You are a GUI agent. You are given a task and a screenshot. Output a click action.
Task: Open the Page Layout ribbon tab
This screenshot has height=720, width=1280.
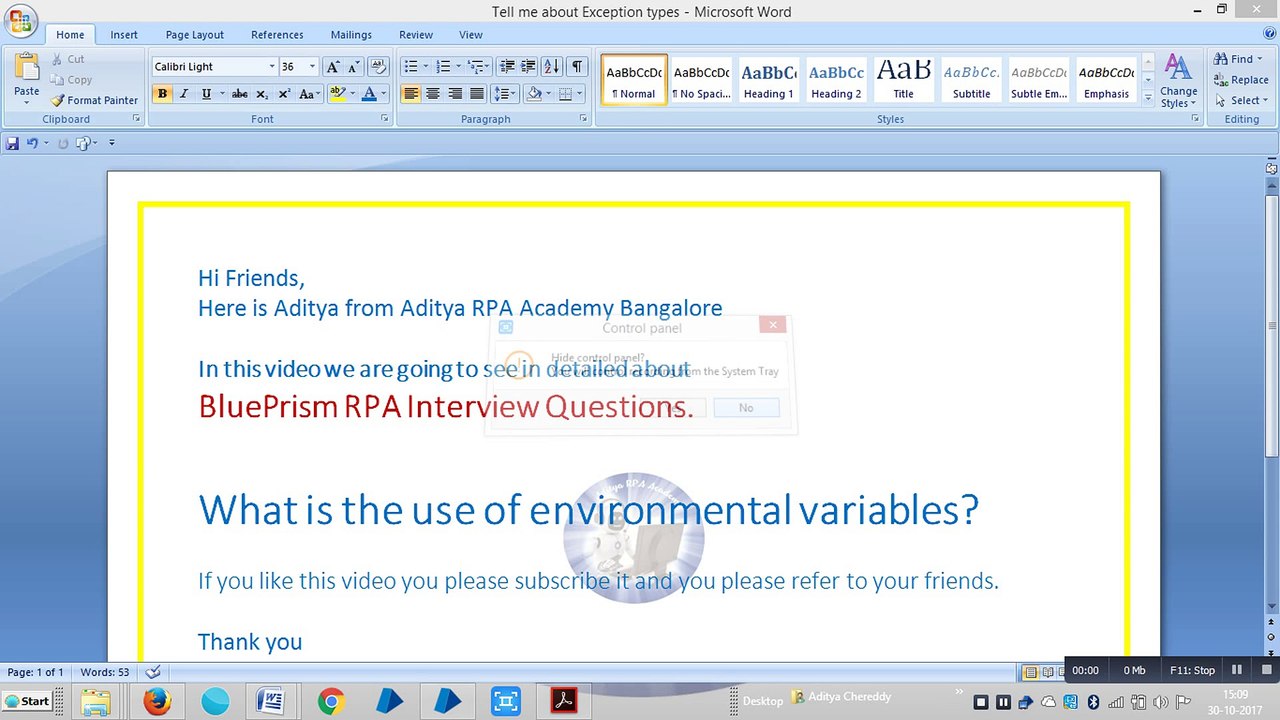(195, 35)
